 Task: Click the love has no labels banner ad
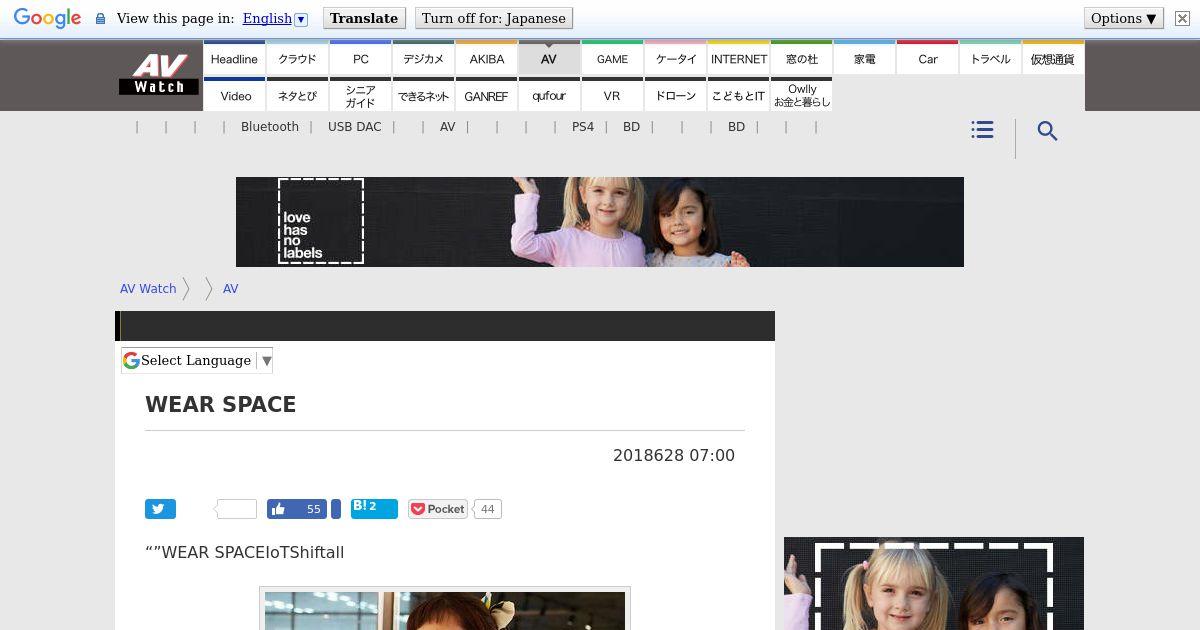(x=600, y=222)
